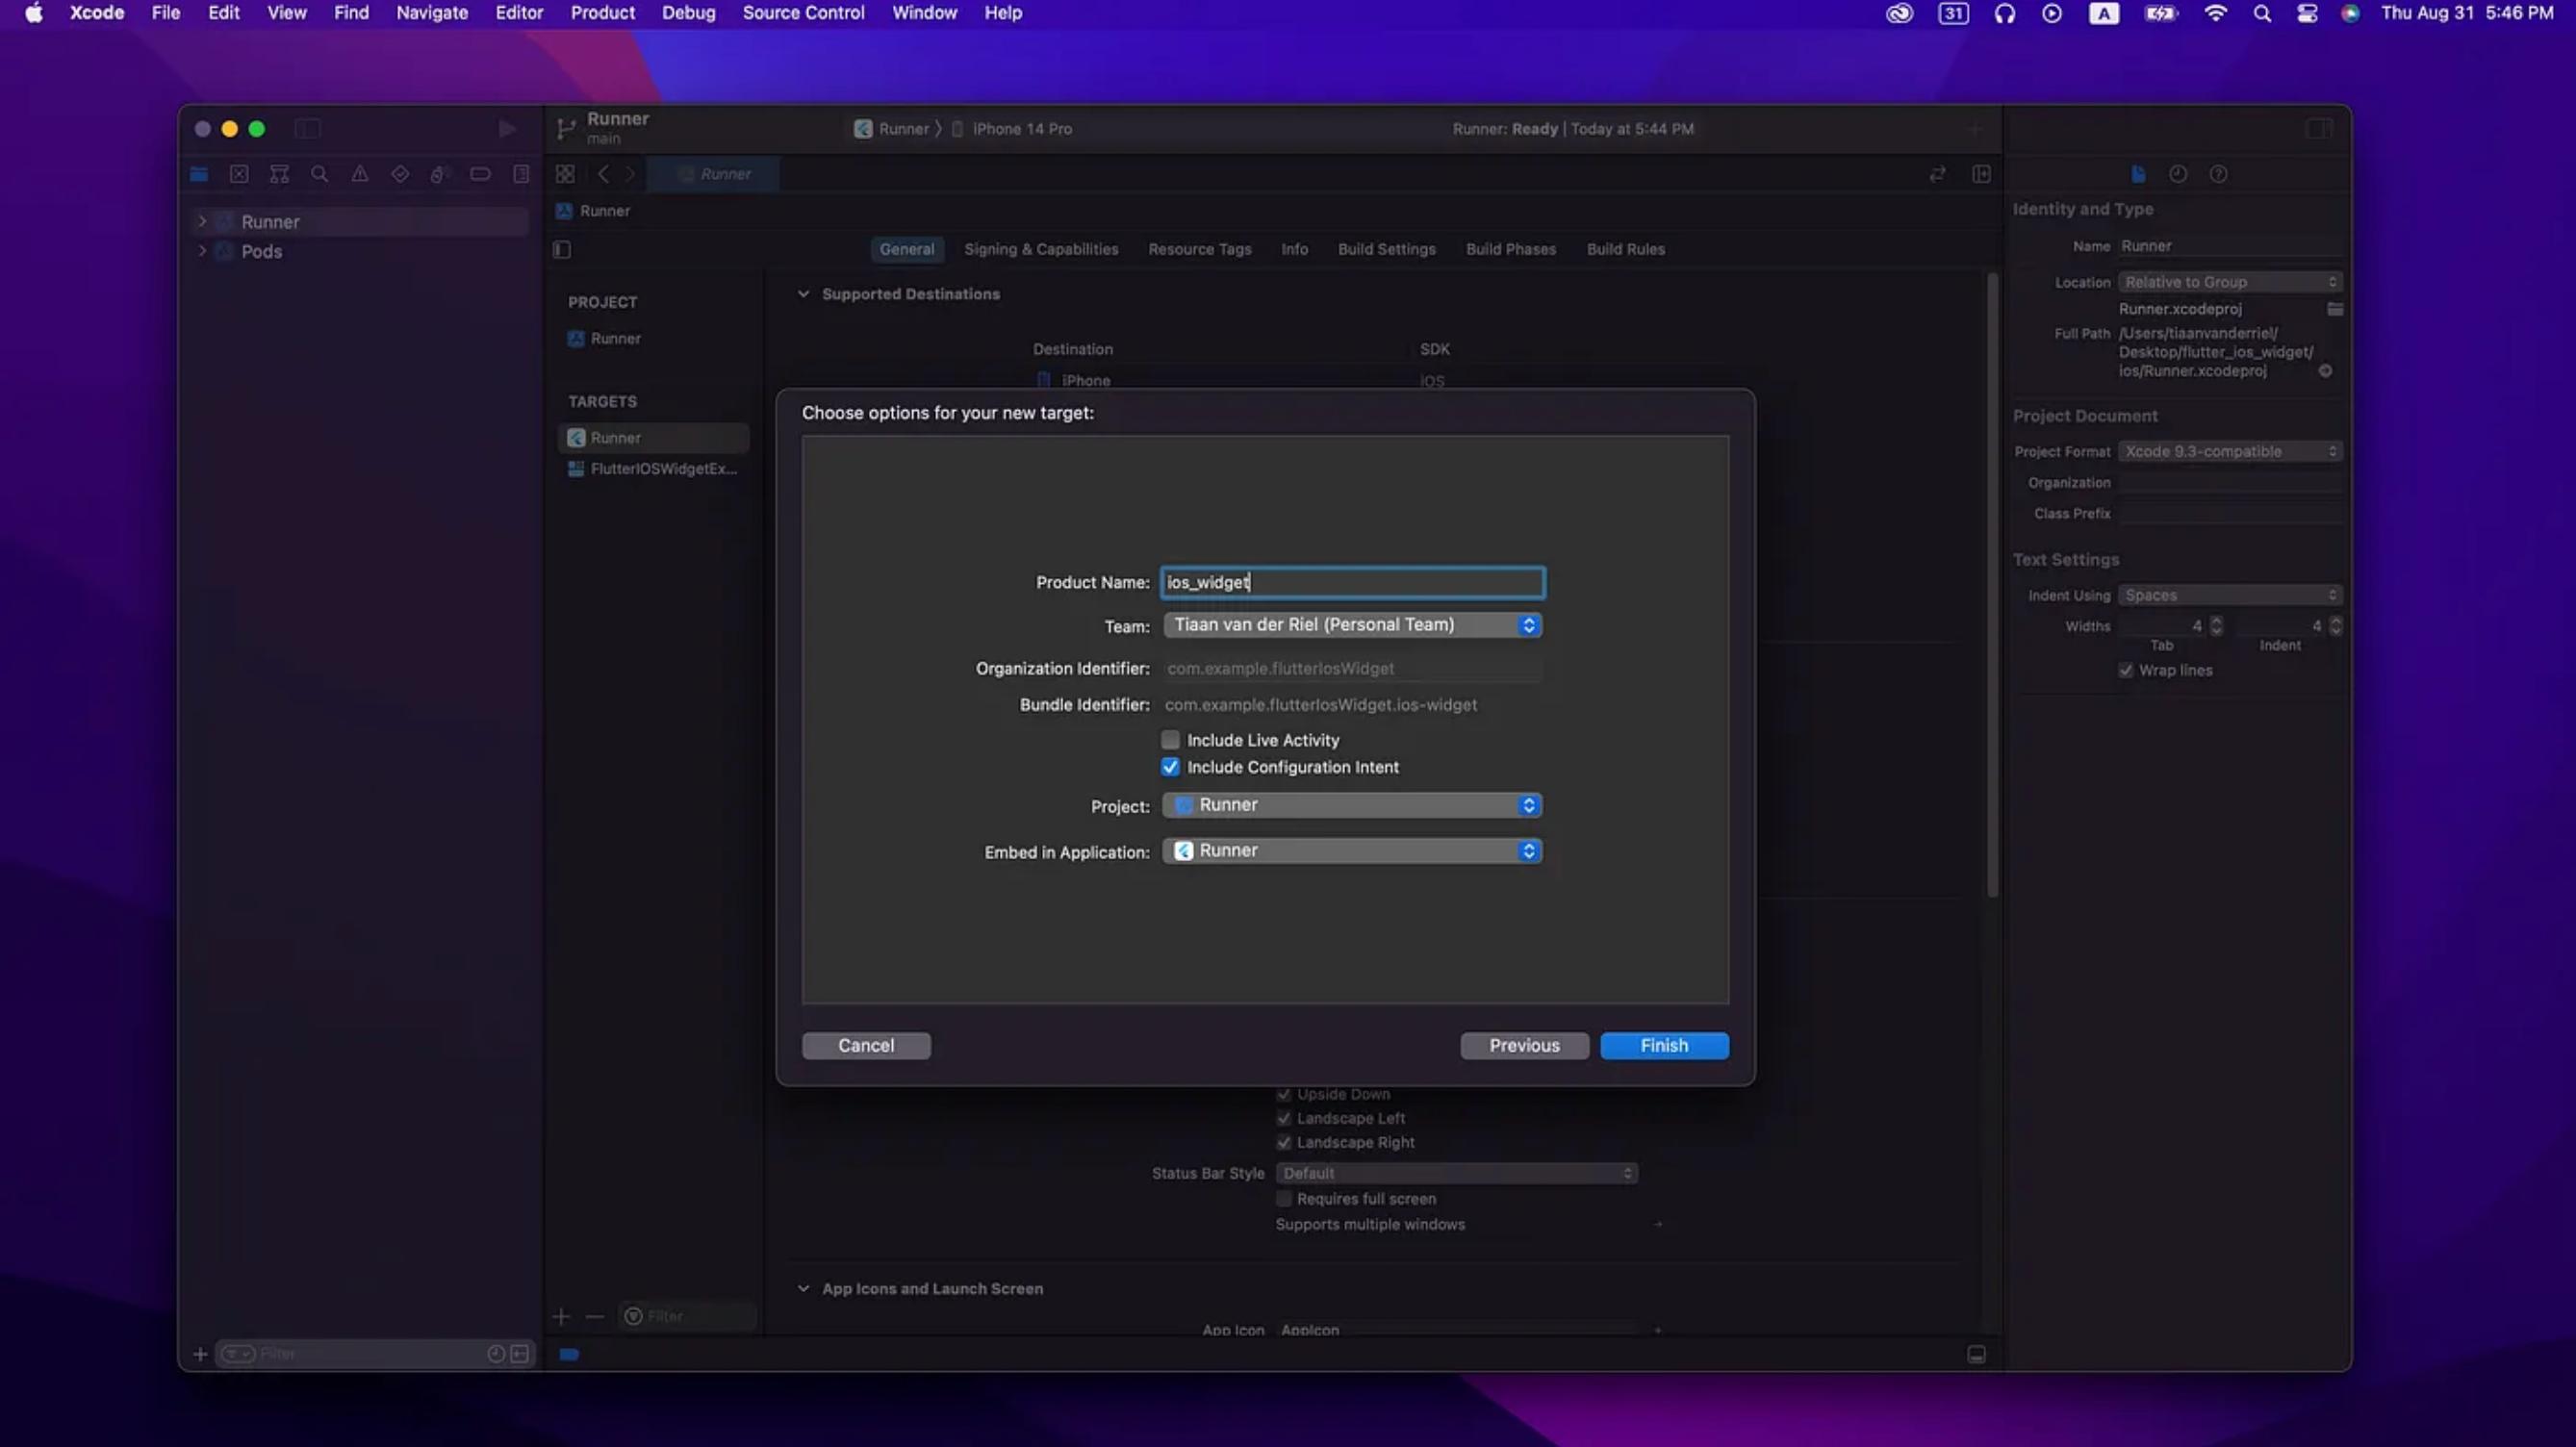Open the Quick Help inspector icon
Image resolution: width=2576 pixels, height=1447 pixels.
pos(2218,174)
